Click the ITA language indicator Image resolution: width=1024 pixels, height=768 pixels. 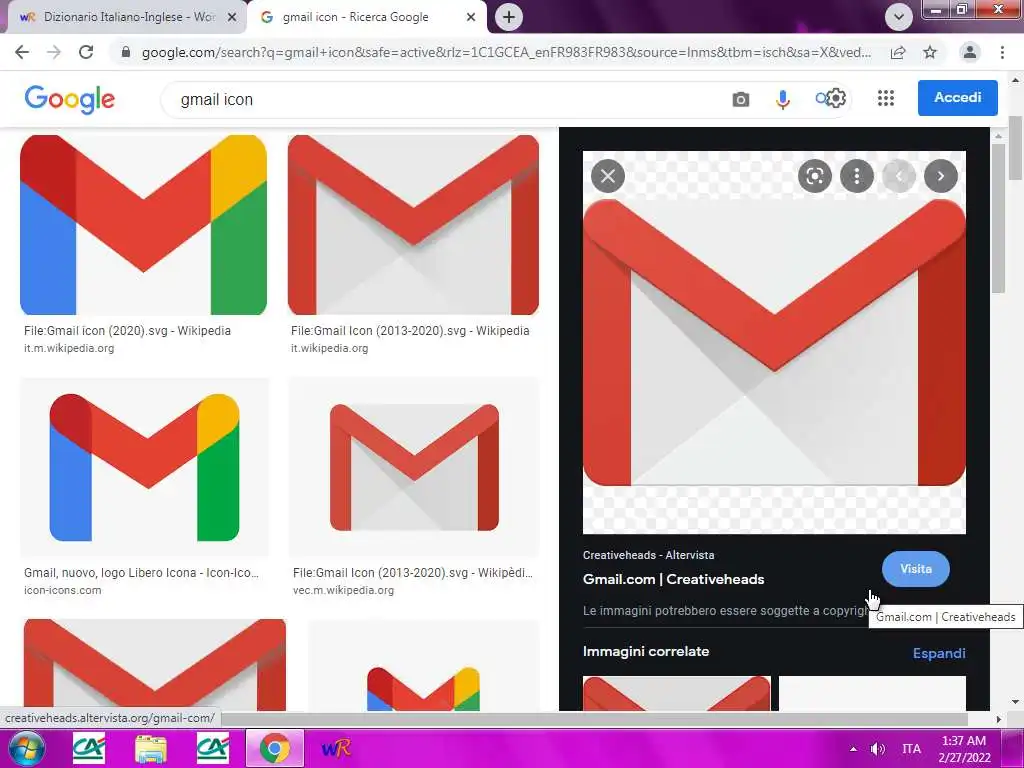tap(911, 749)
